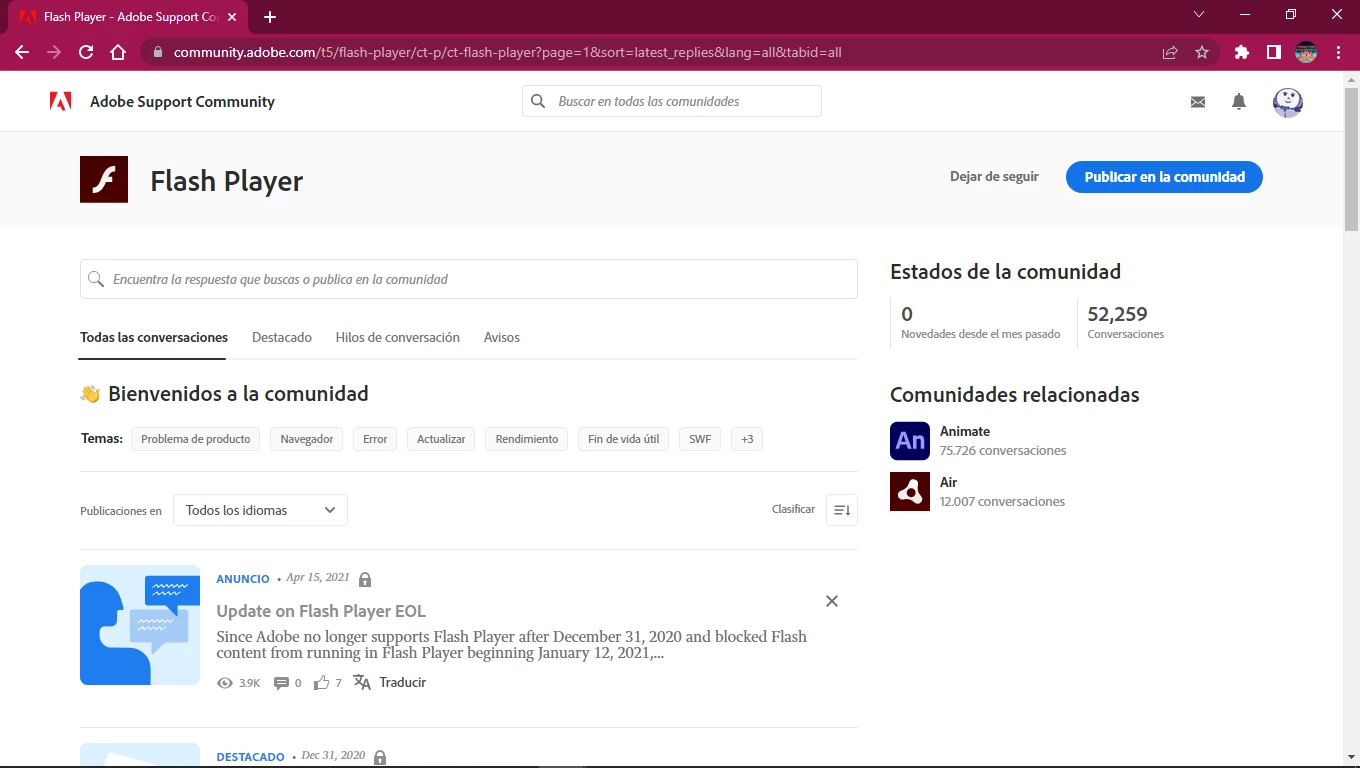Open the user profile avatar in page header
1360x768 pixels.
(1288, 102)
